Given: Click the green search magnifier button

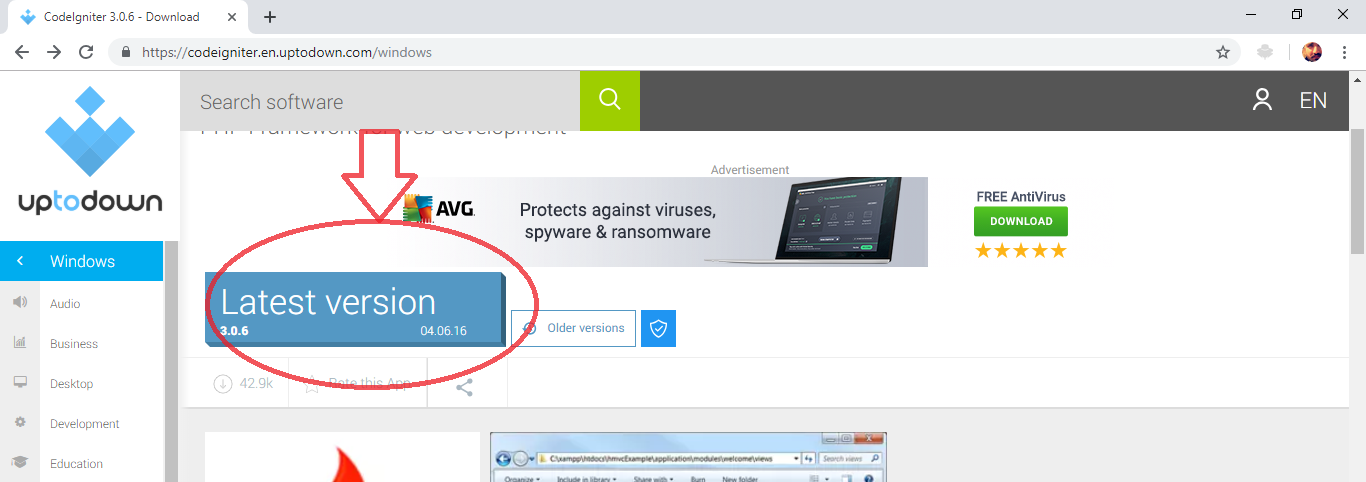Looking at the screenshot, I should pyautogui.click(x=610, y=100).
